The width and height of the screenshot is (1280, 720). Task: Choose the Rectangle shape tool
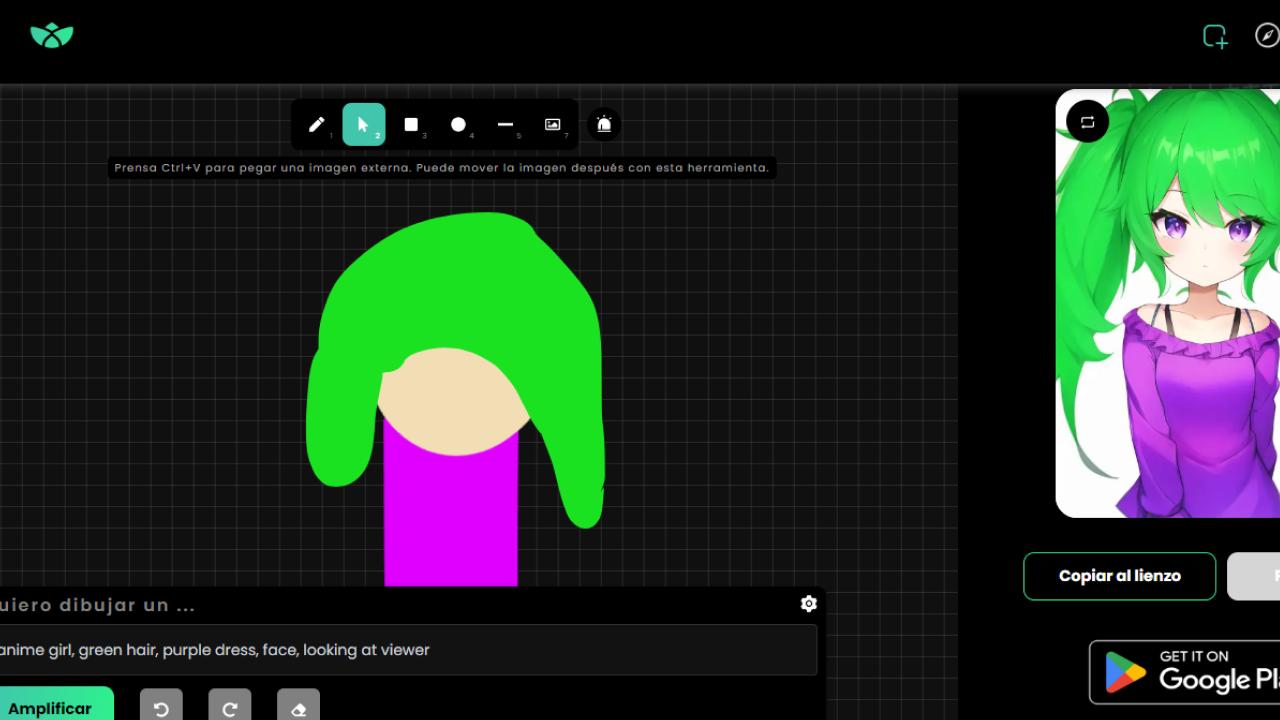click(411, 125)
